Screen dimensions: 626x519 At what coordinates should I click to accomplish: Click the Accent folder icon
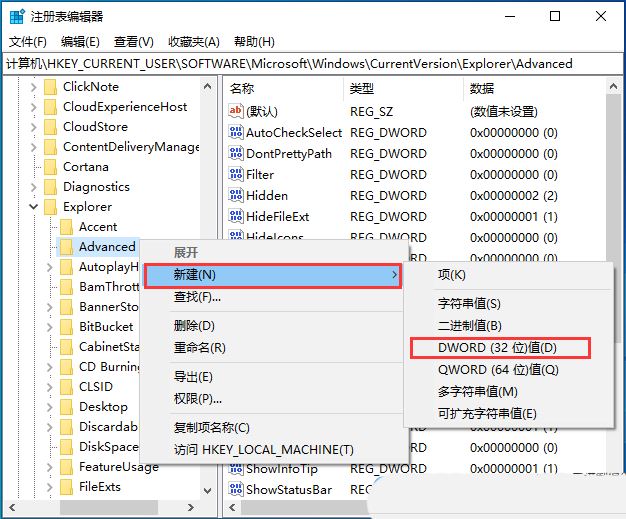pos(66,227)
